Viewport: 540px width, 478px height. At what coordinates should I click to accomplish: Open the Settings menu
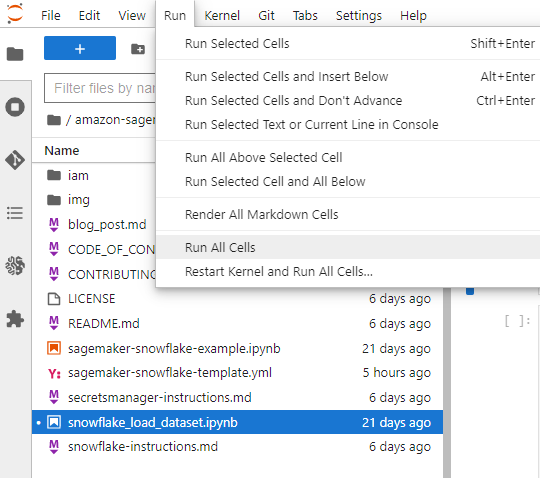[x=359, y=15]
